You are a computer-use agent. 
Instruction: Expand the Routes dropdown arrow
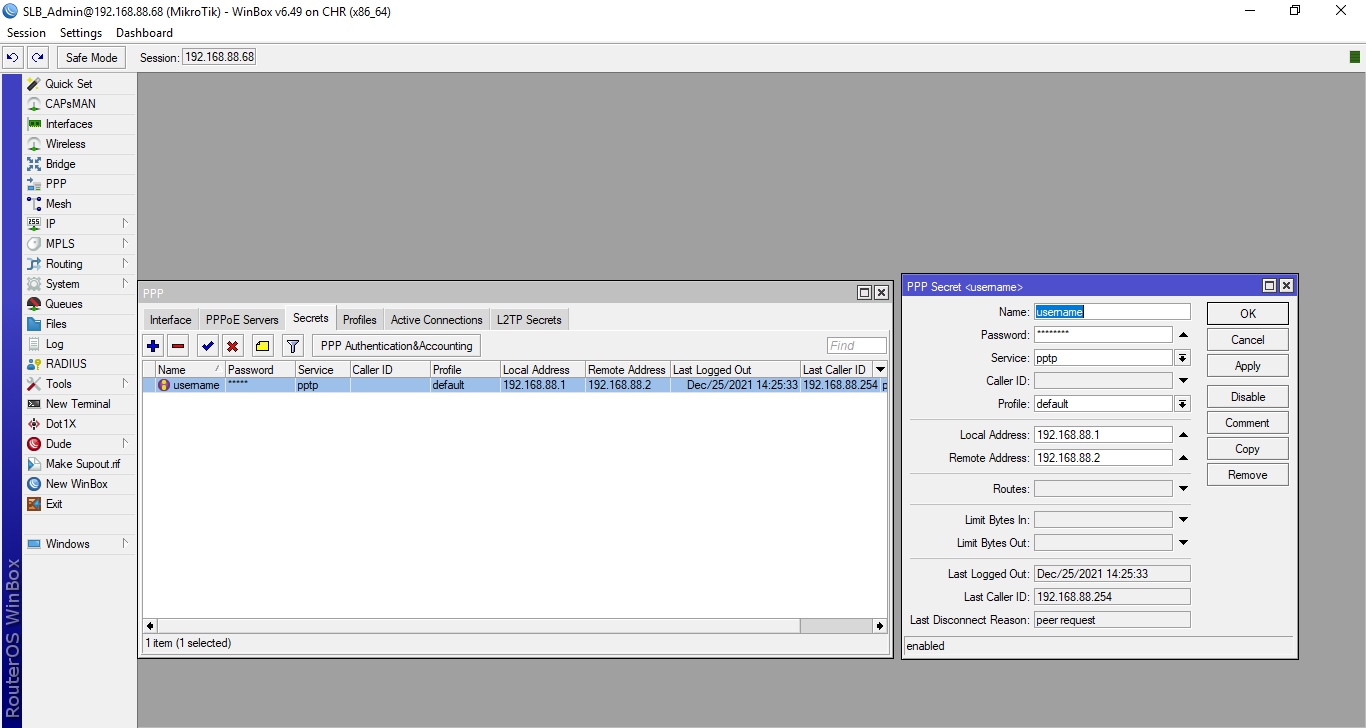click(x=1181, y=488)
